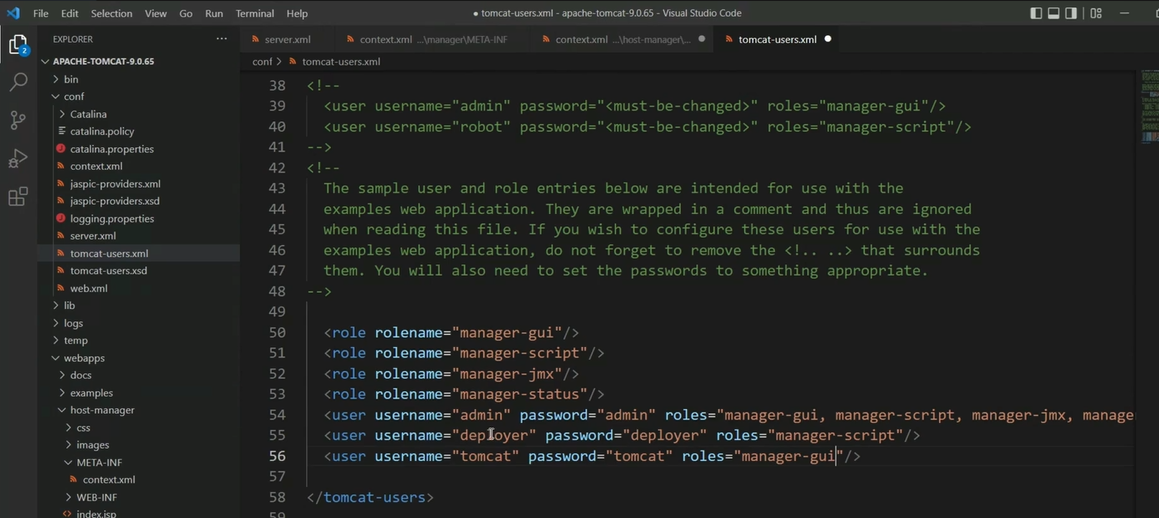Open web.xml in Explorer
The image size is (1159, 518).
[89, 288]
